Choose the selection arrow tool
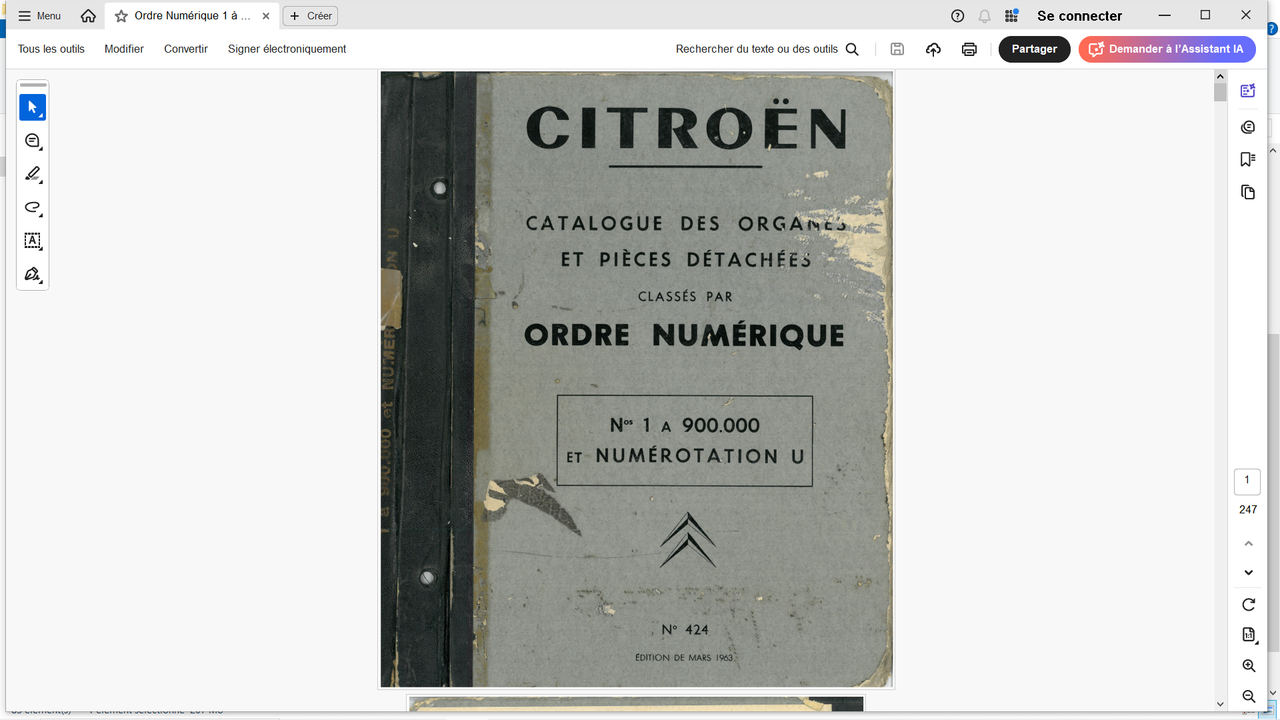This screenshot has height=720, width=1280. coord(32,107)
